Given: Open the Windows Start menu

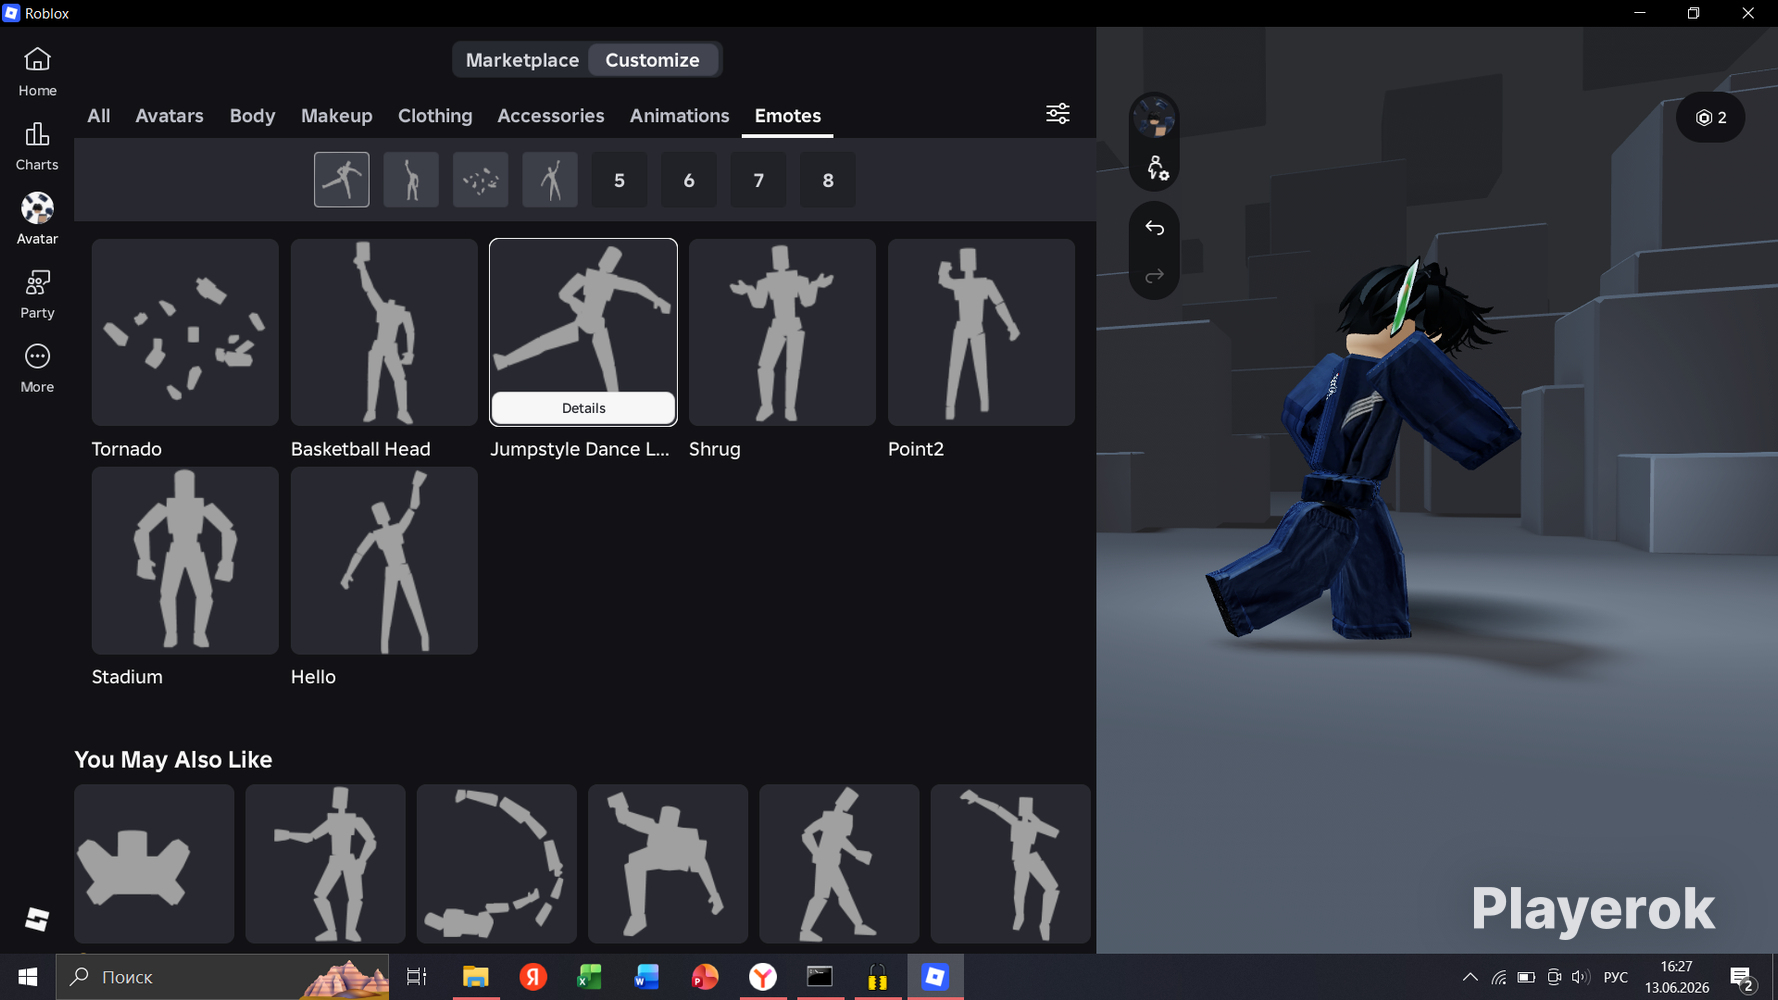Looking at the screenshot, I should 28,977.
